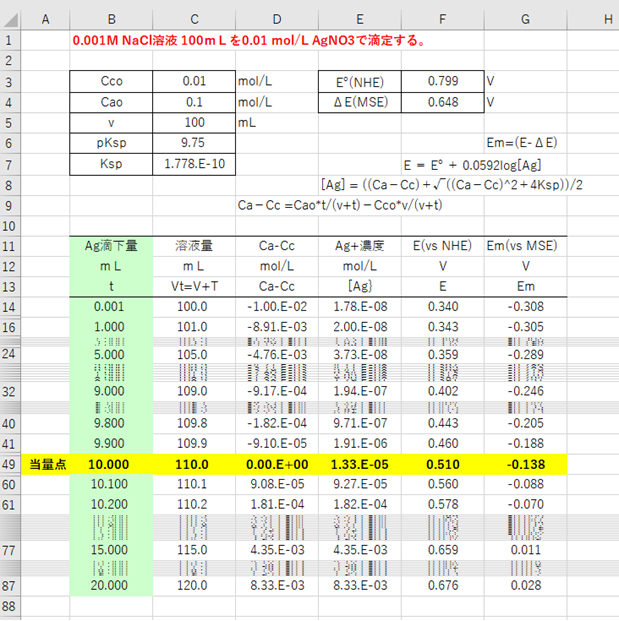Select column B header
Image resolution: width=619 pixels, height=621 pixels.
tap(111, 19)
